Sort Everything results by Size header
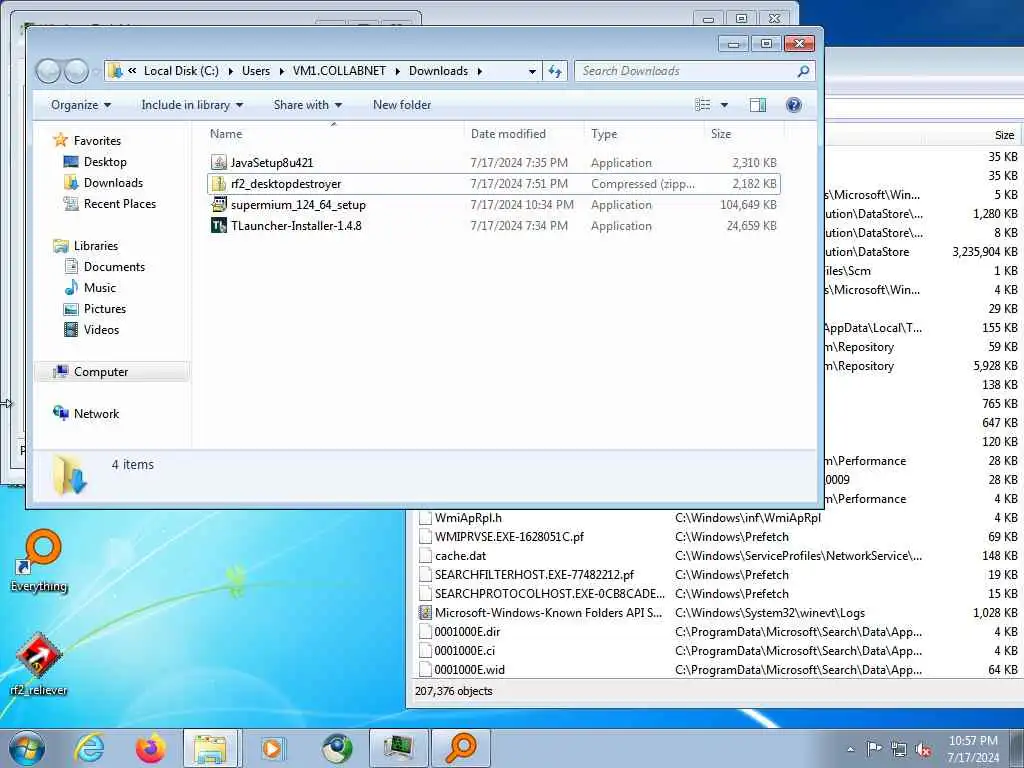1024x768 pixels. [x=1004, y=135]
